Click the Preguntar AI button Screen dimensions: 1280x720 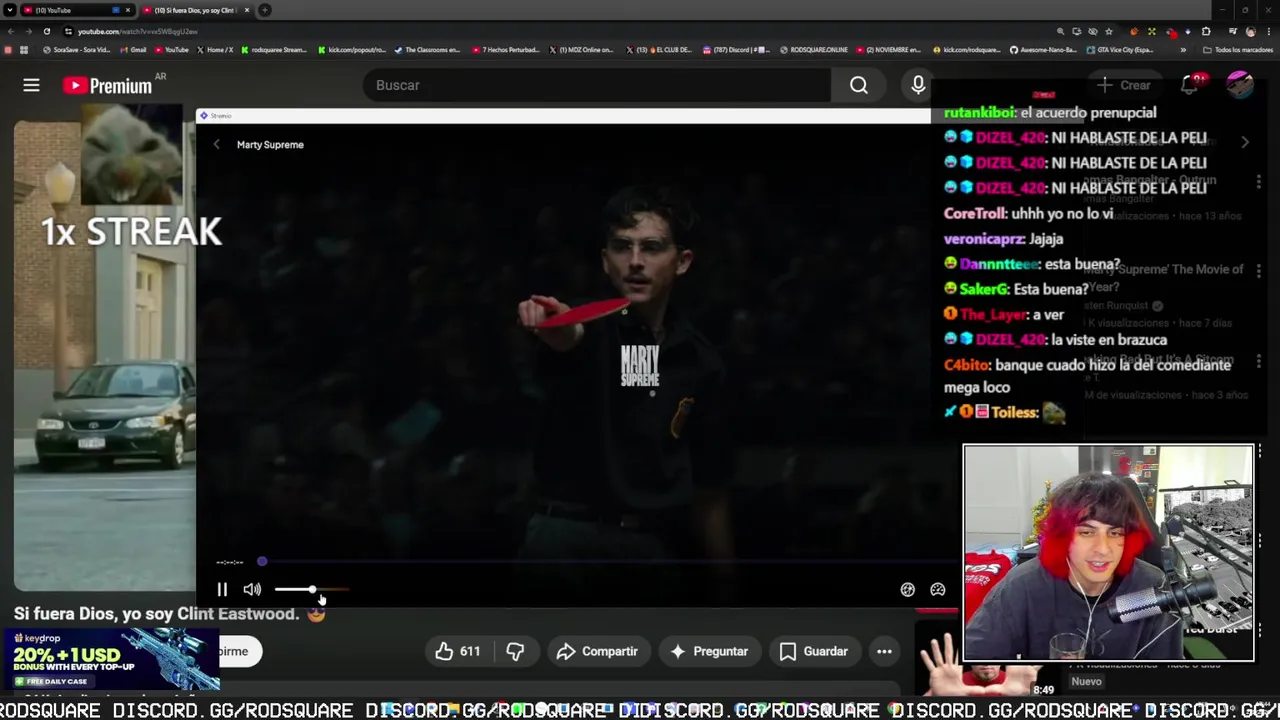pos(709,651)
